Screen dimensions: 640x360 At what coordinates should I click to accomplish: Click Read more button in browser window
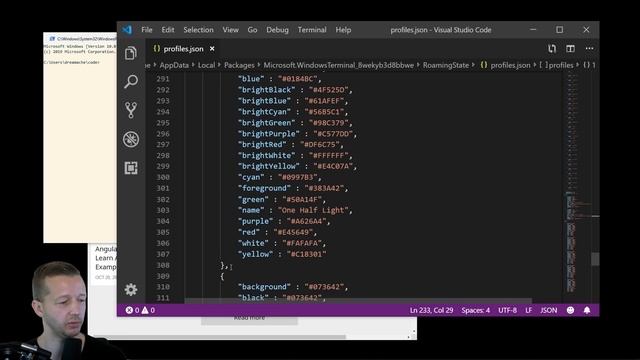[x=249, y=320]
